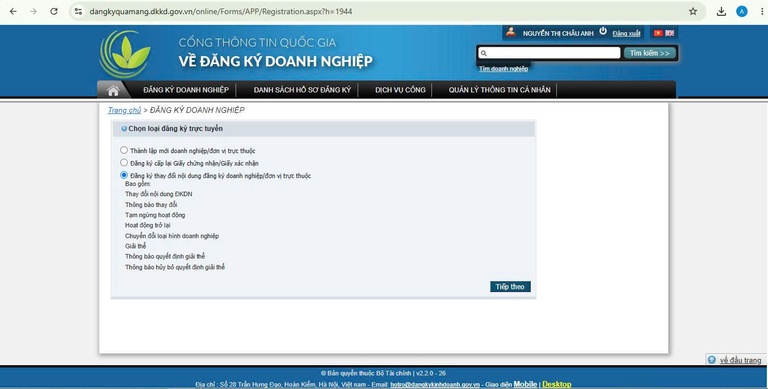The width and height of the screenshot is (768, 389).
Task: Click the Đăng xuất logout link
Action: [x=626, y=34]
